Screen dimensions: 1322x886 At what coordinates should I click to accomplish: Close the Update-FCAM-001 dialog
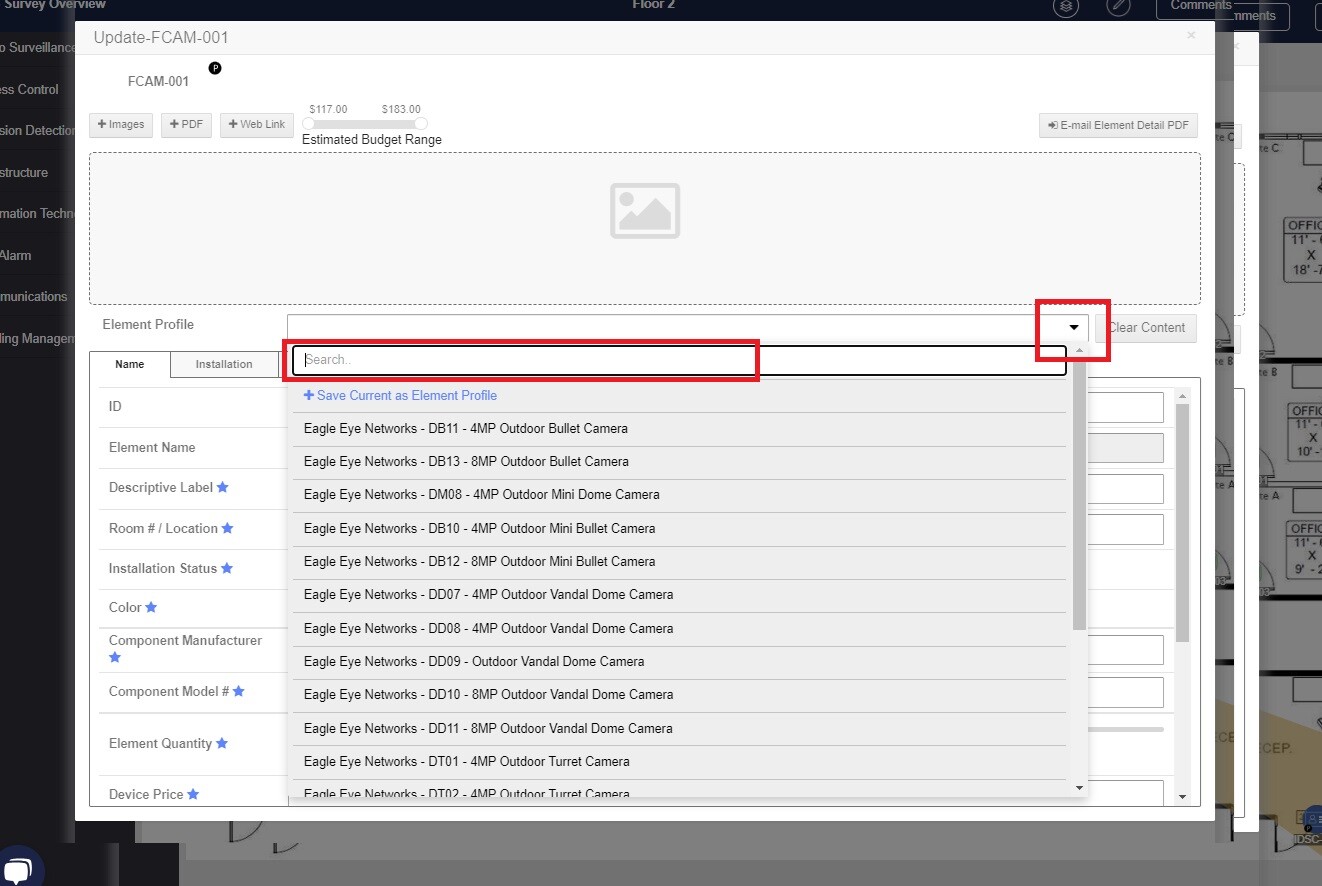(1190, 36)
